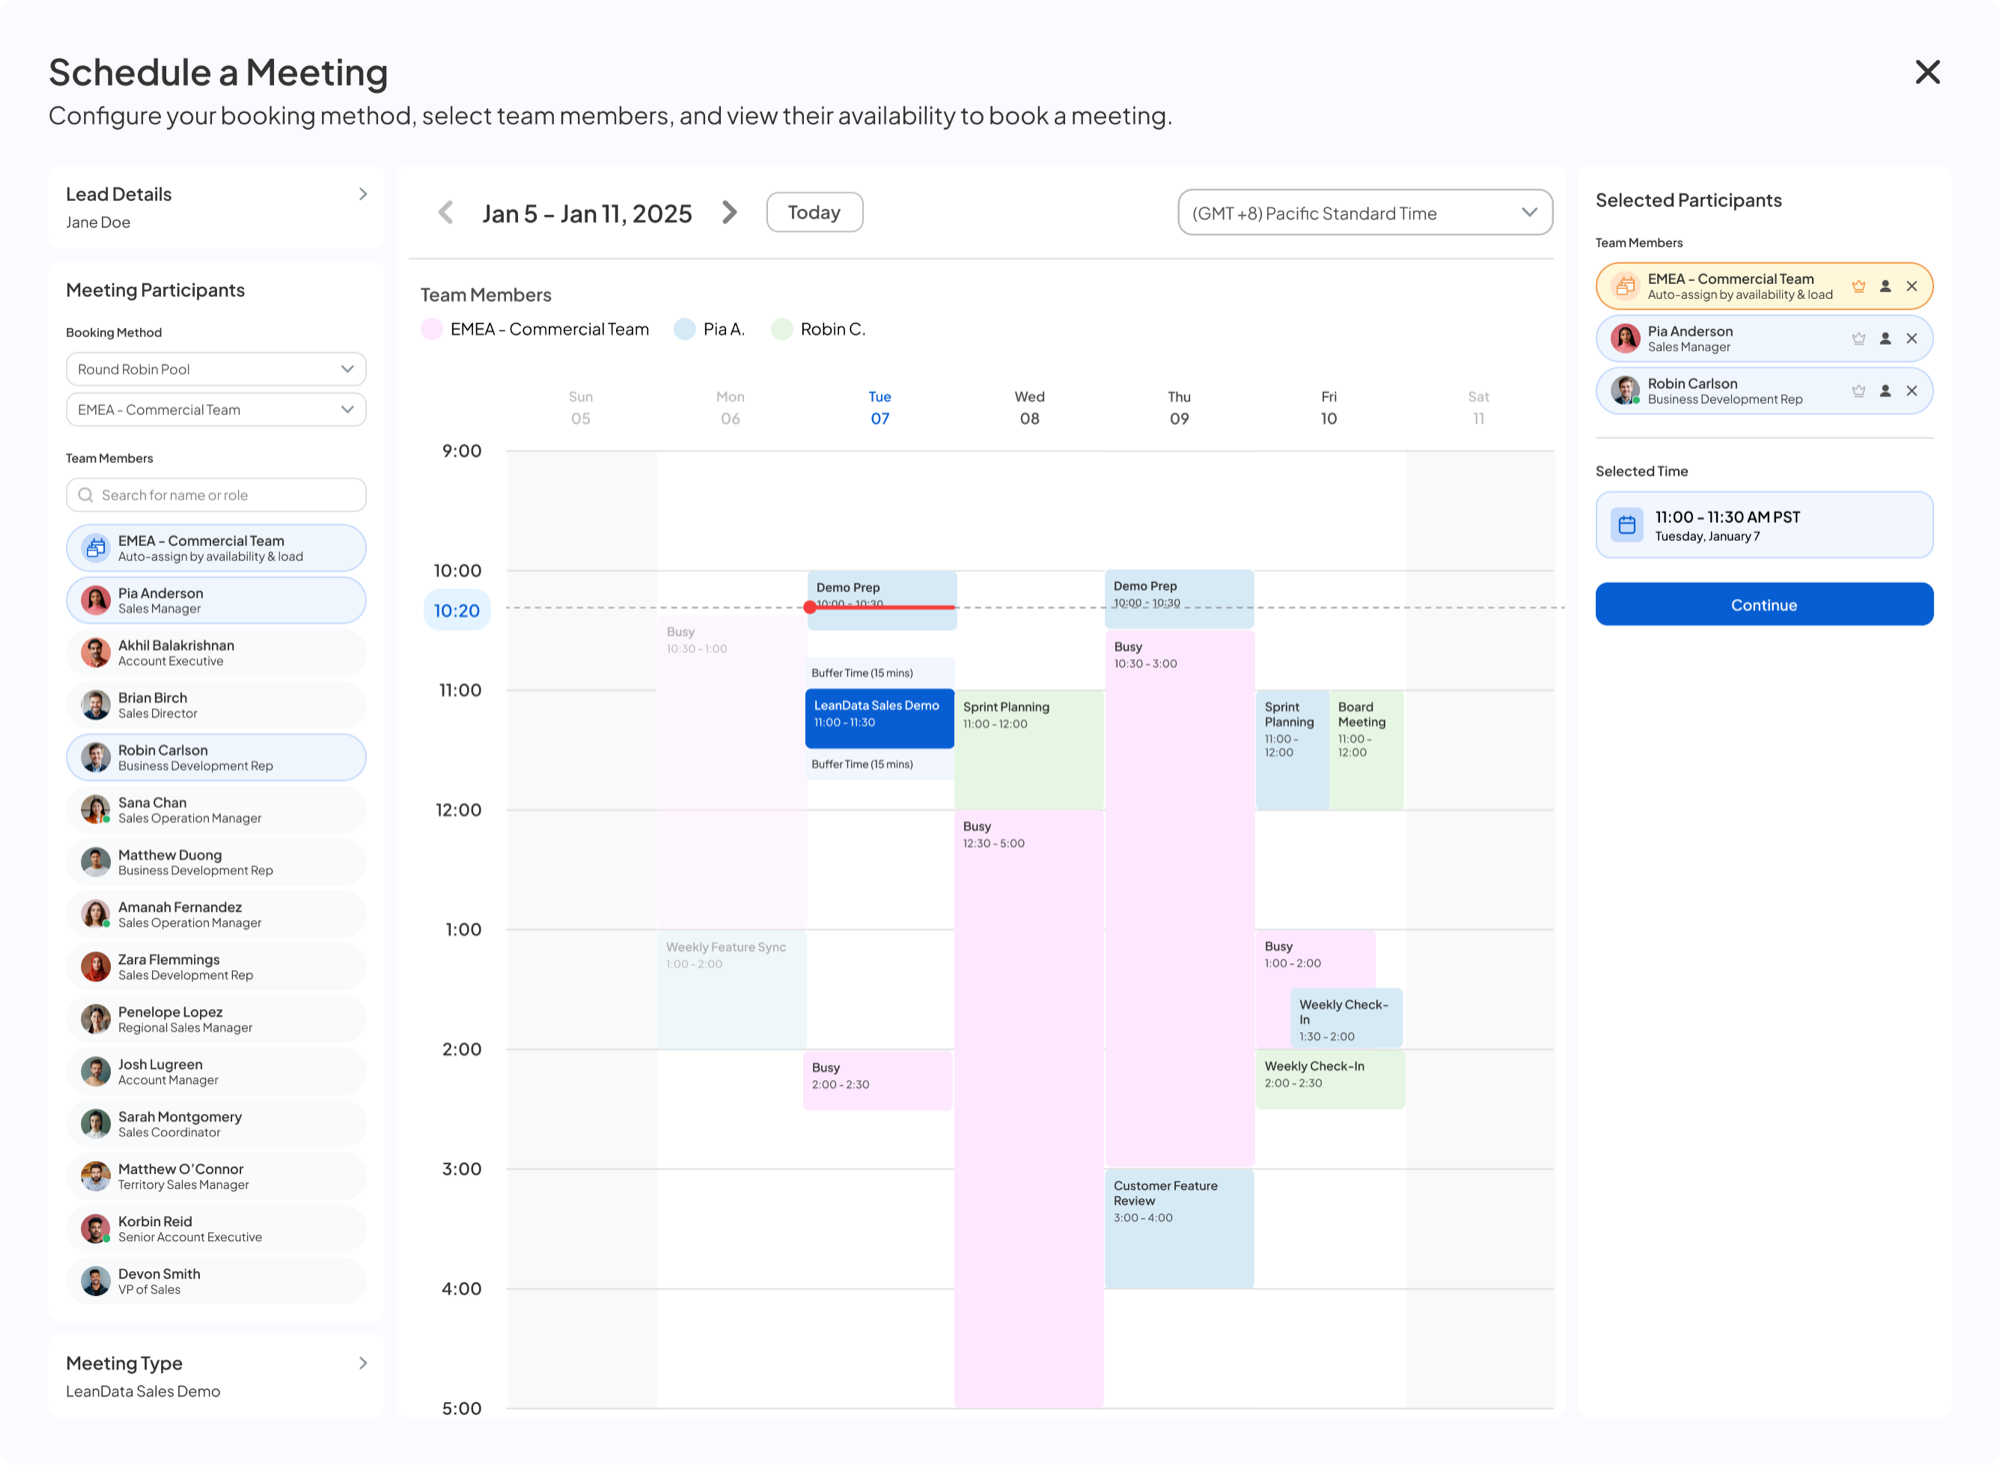Go to next week arrow
Viewport: 2000px width, 1466px height.
tap(730, 213)
